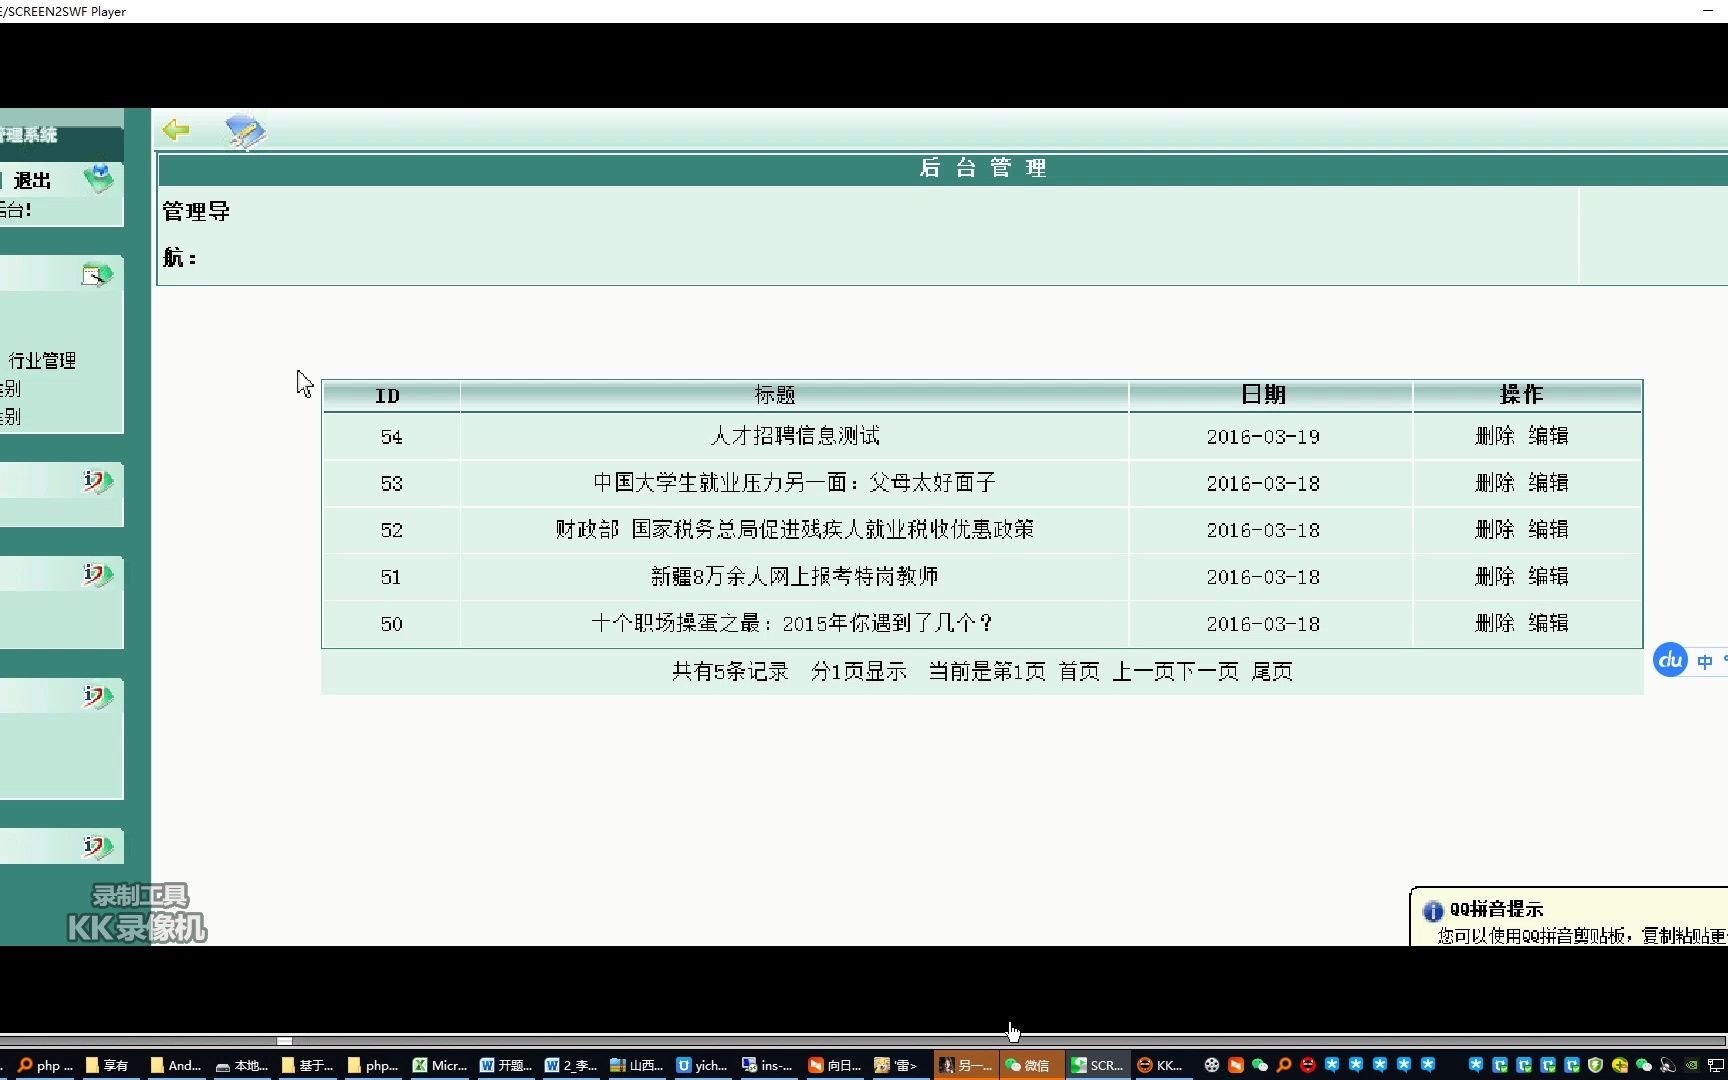Screen dimensions: 1728x1080
Task: Click the 退出 logout link
Action: [x=32, y=180]
